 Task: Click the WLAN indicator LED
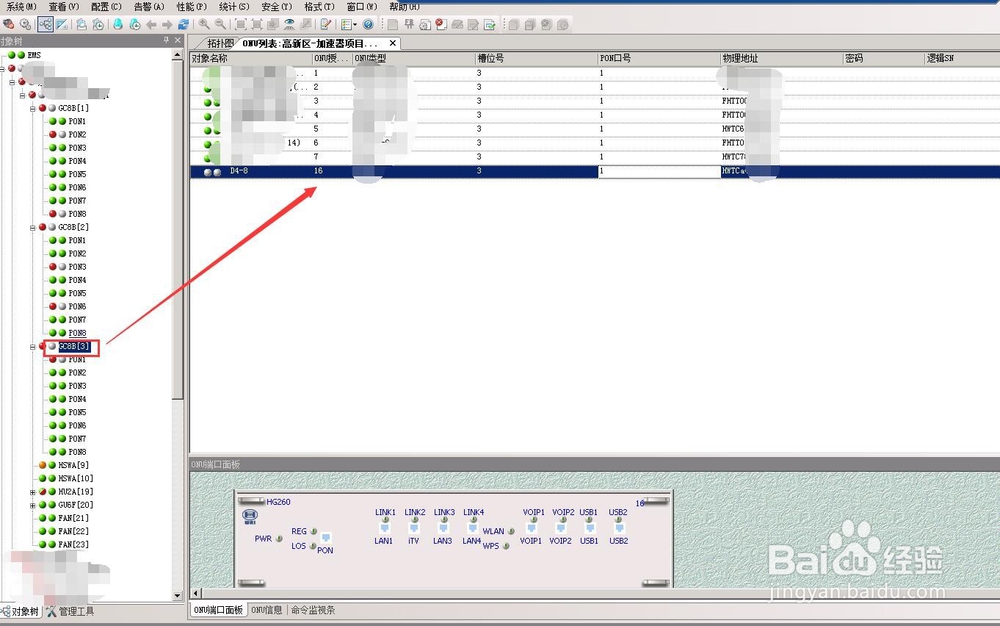point(511,531)
